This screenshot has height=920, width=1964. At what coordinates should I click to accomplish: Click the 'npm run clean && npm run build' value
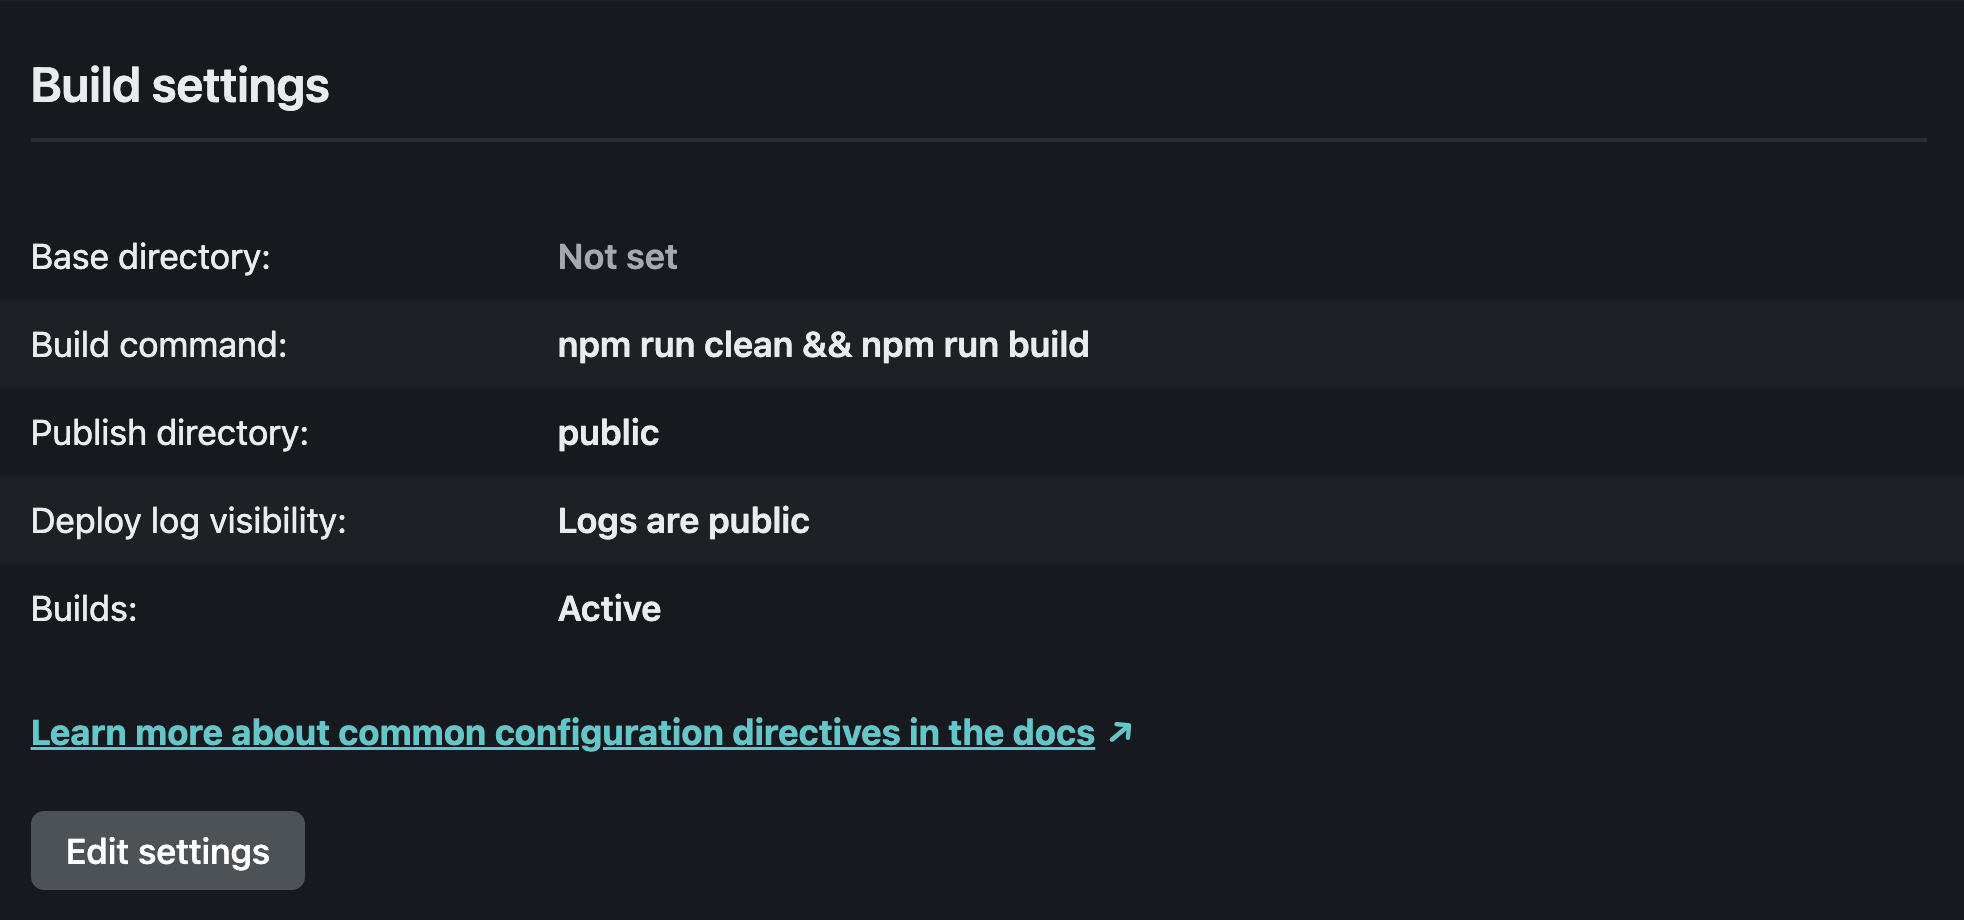[x=823, y=345]
